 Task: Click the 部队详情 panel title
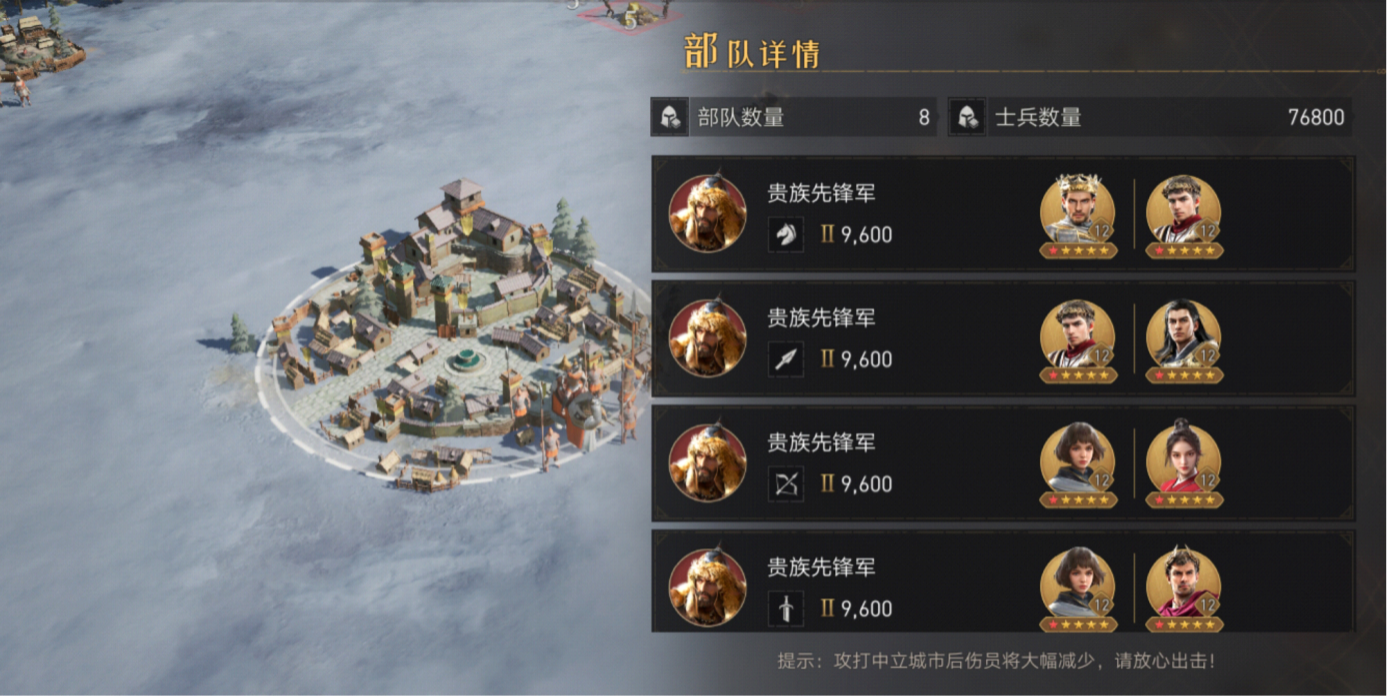(x=752, y=50)
